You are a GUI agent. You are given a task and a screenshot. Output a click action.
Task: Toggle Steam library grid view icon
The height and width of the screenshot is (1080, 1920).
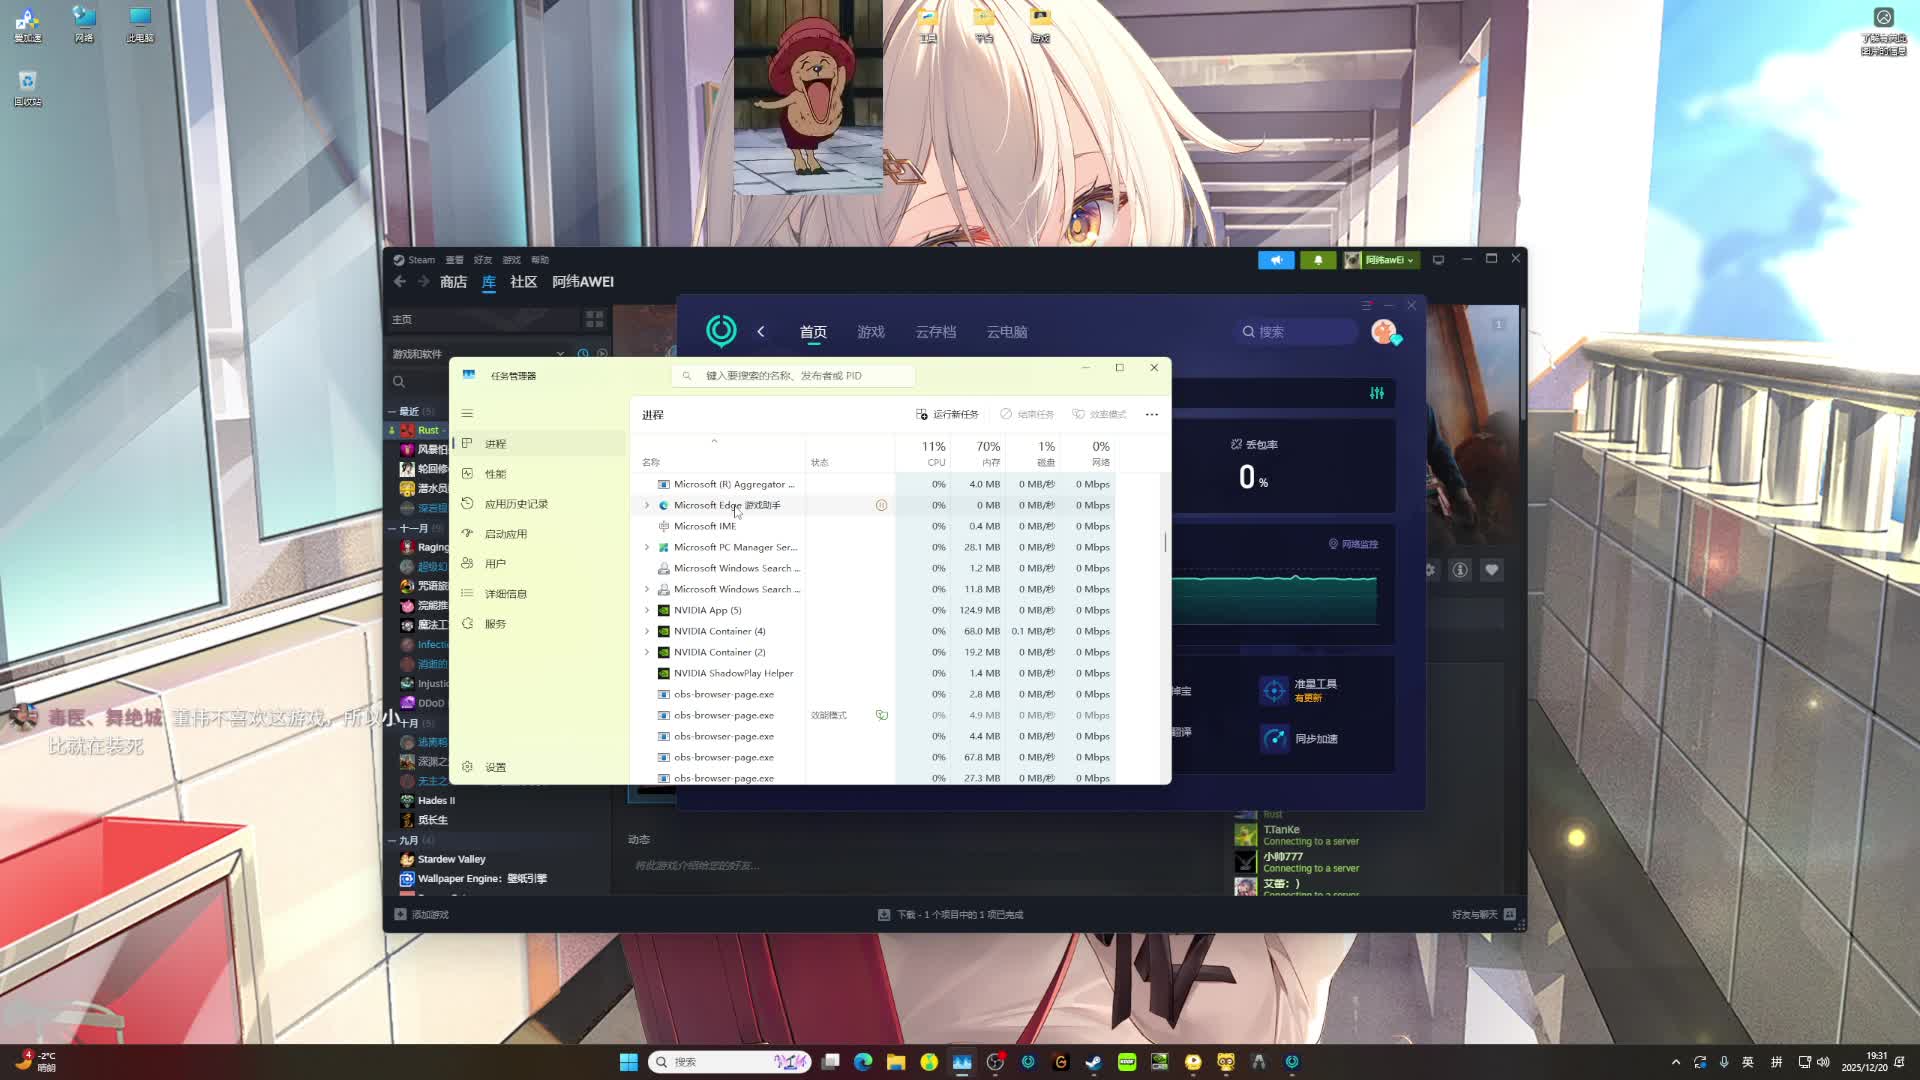[595, 319]
